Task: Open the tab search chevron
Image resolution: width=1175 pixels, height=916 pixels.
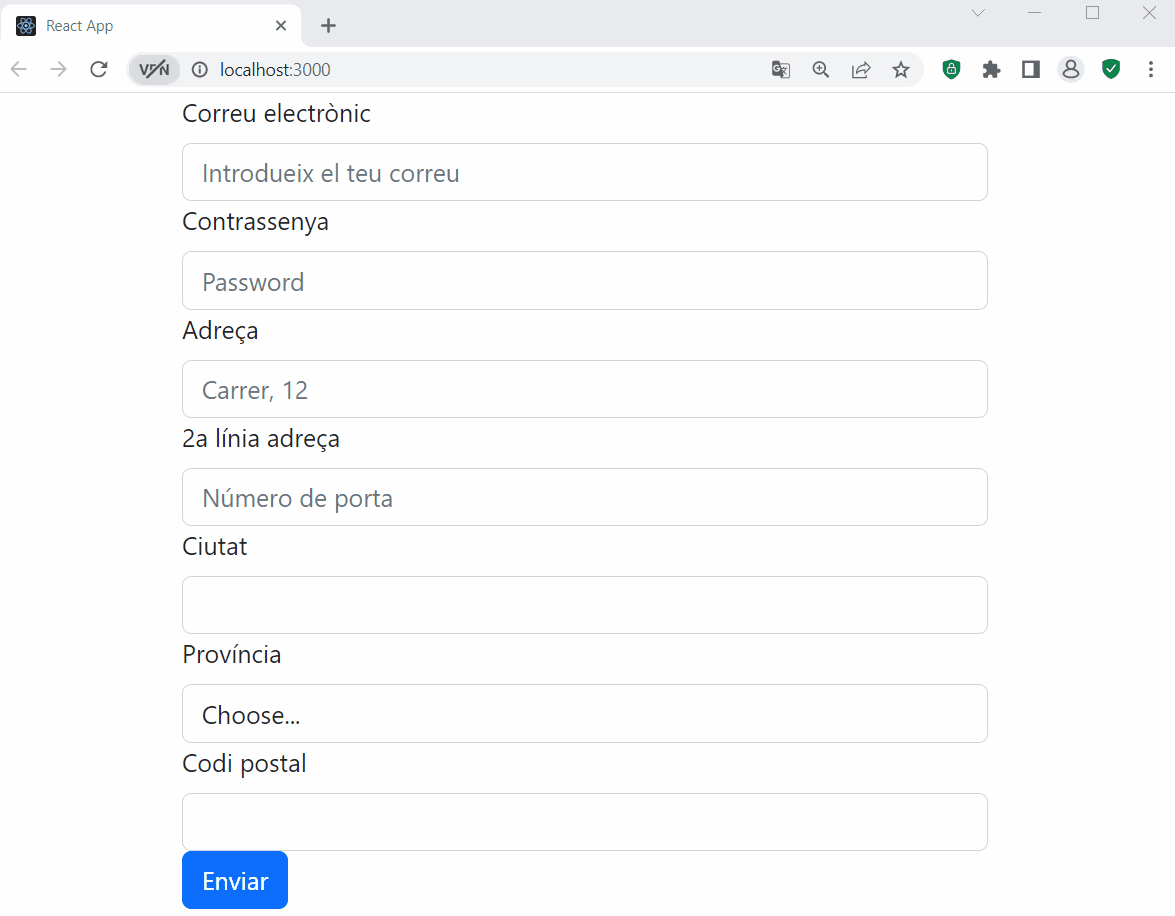Action: (979, 13)
